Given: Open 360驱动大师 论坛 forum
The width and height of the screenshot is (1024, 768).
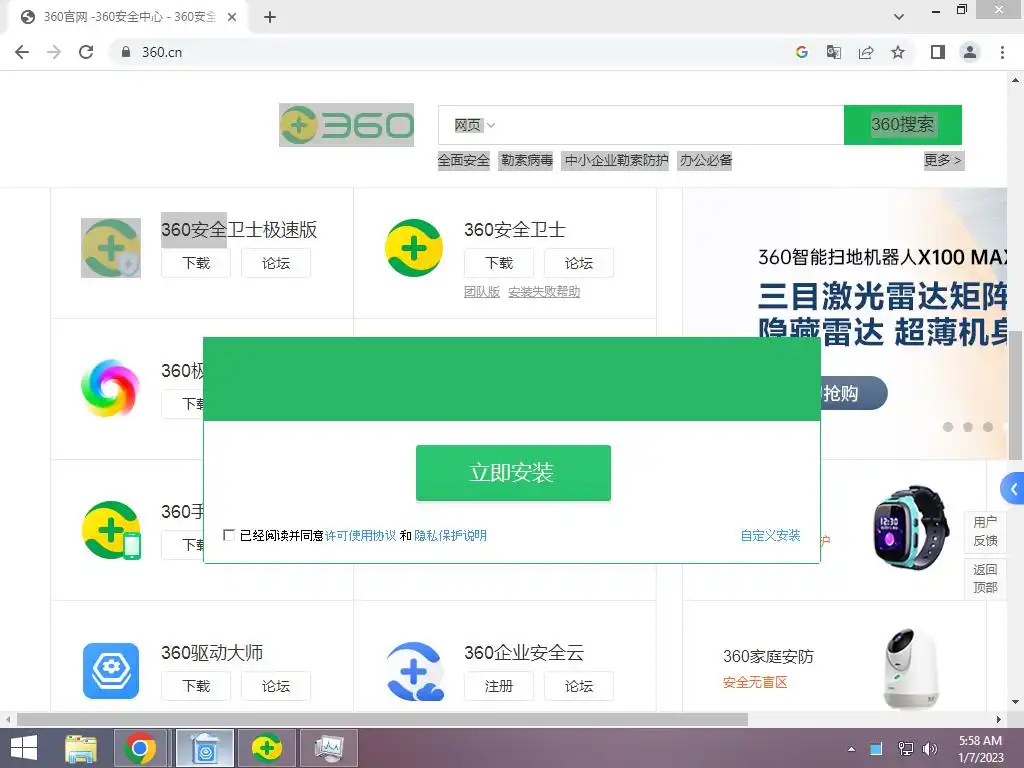Looking at the screenshot, I should [276, 686].
